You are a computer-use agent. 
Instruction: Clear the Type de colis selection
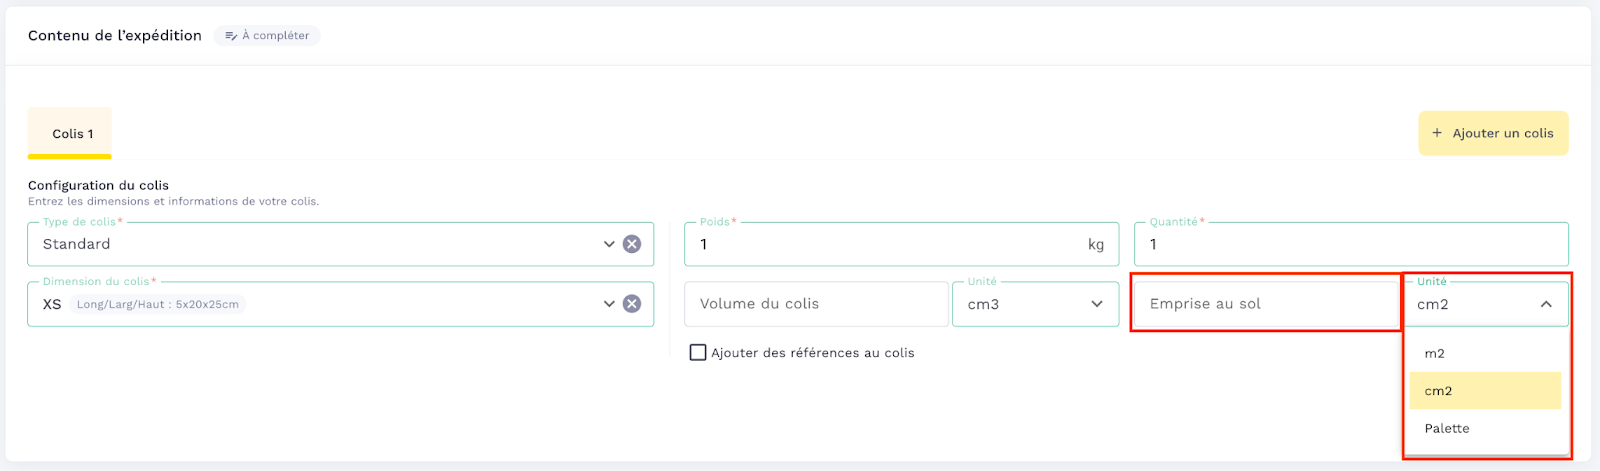coord(632,244)
